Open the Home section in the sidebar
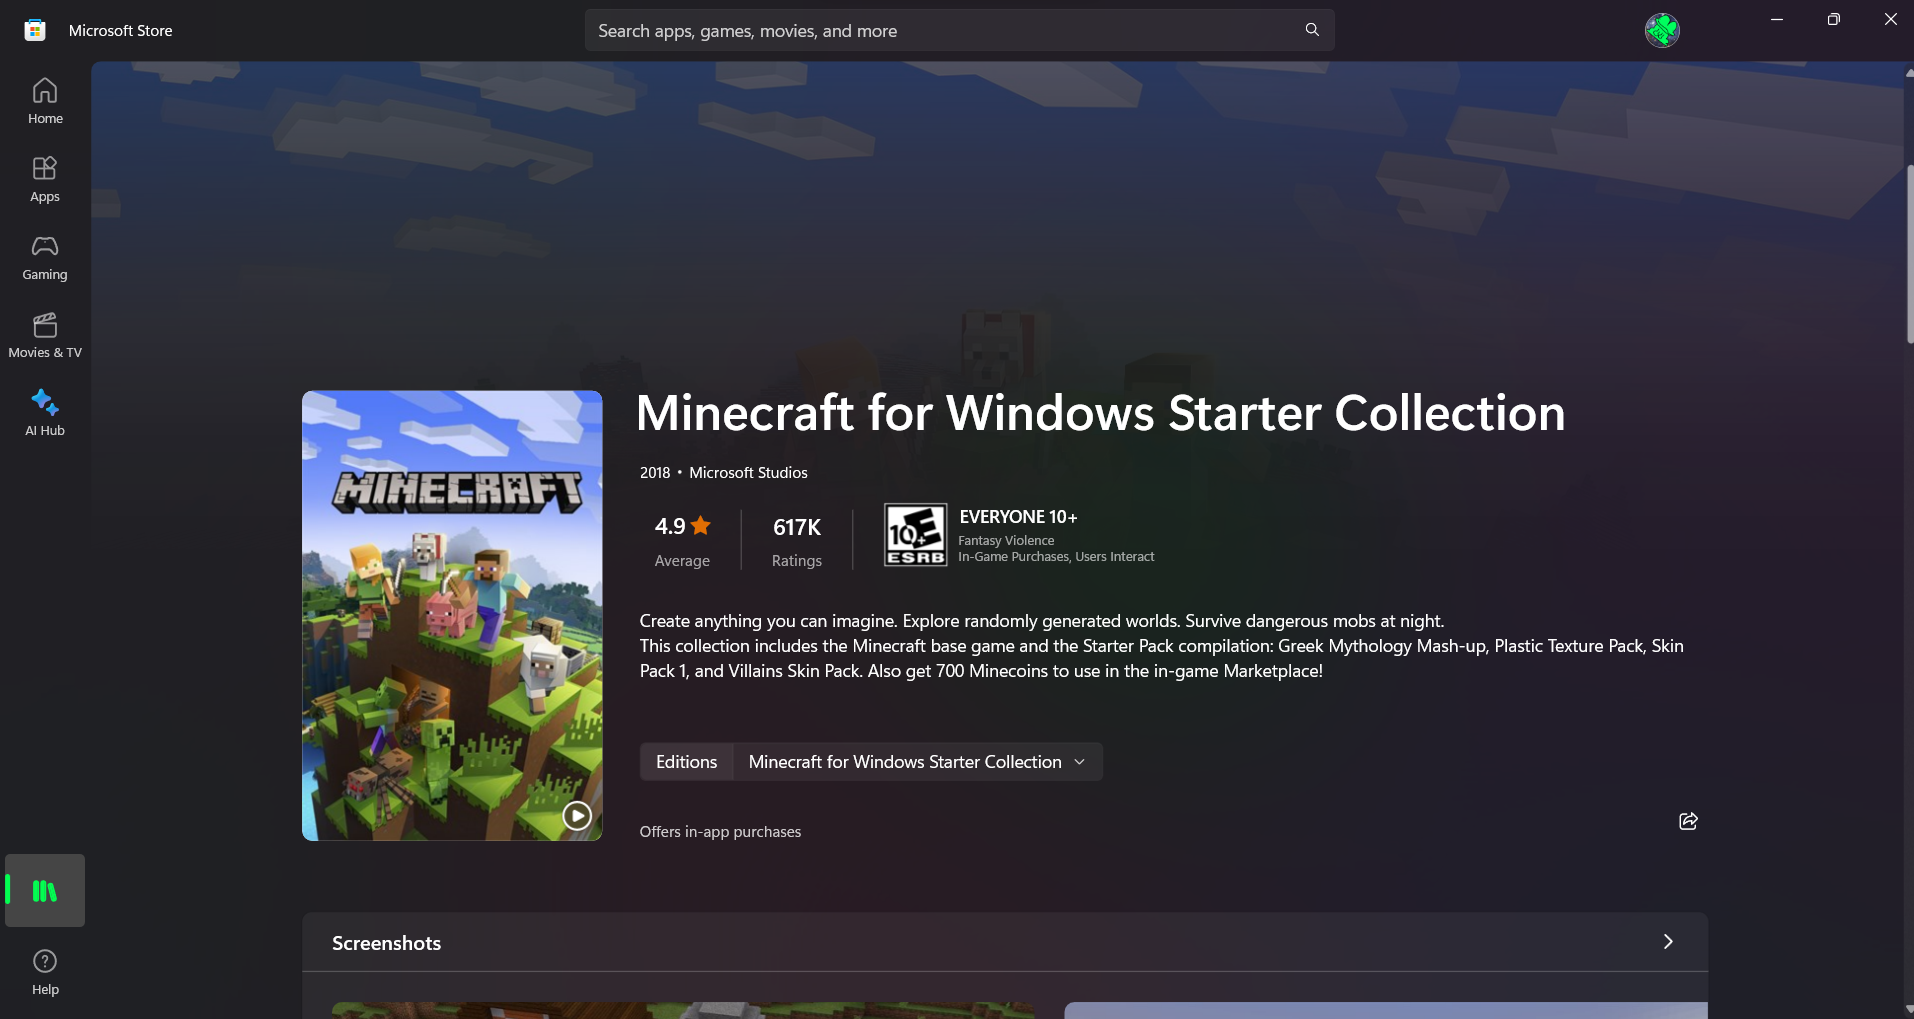Image resolution: width=1914 pixels, height=1019 pixels. [45, 101]
